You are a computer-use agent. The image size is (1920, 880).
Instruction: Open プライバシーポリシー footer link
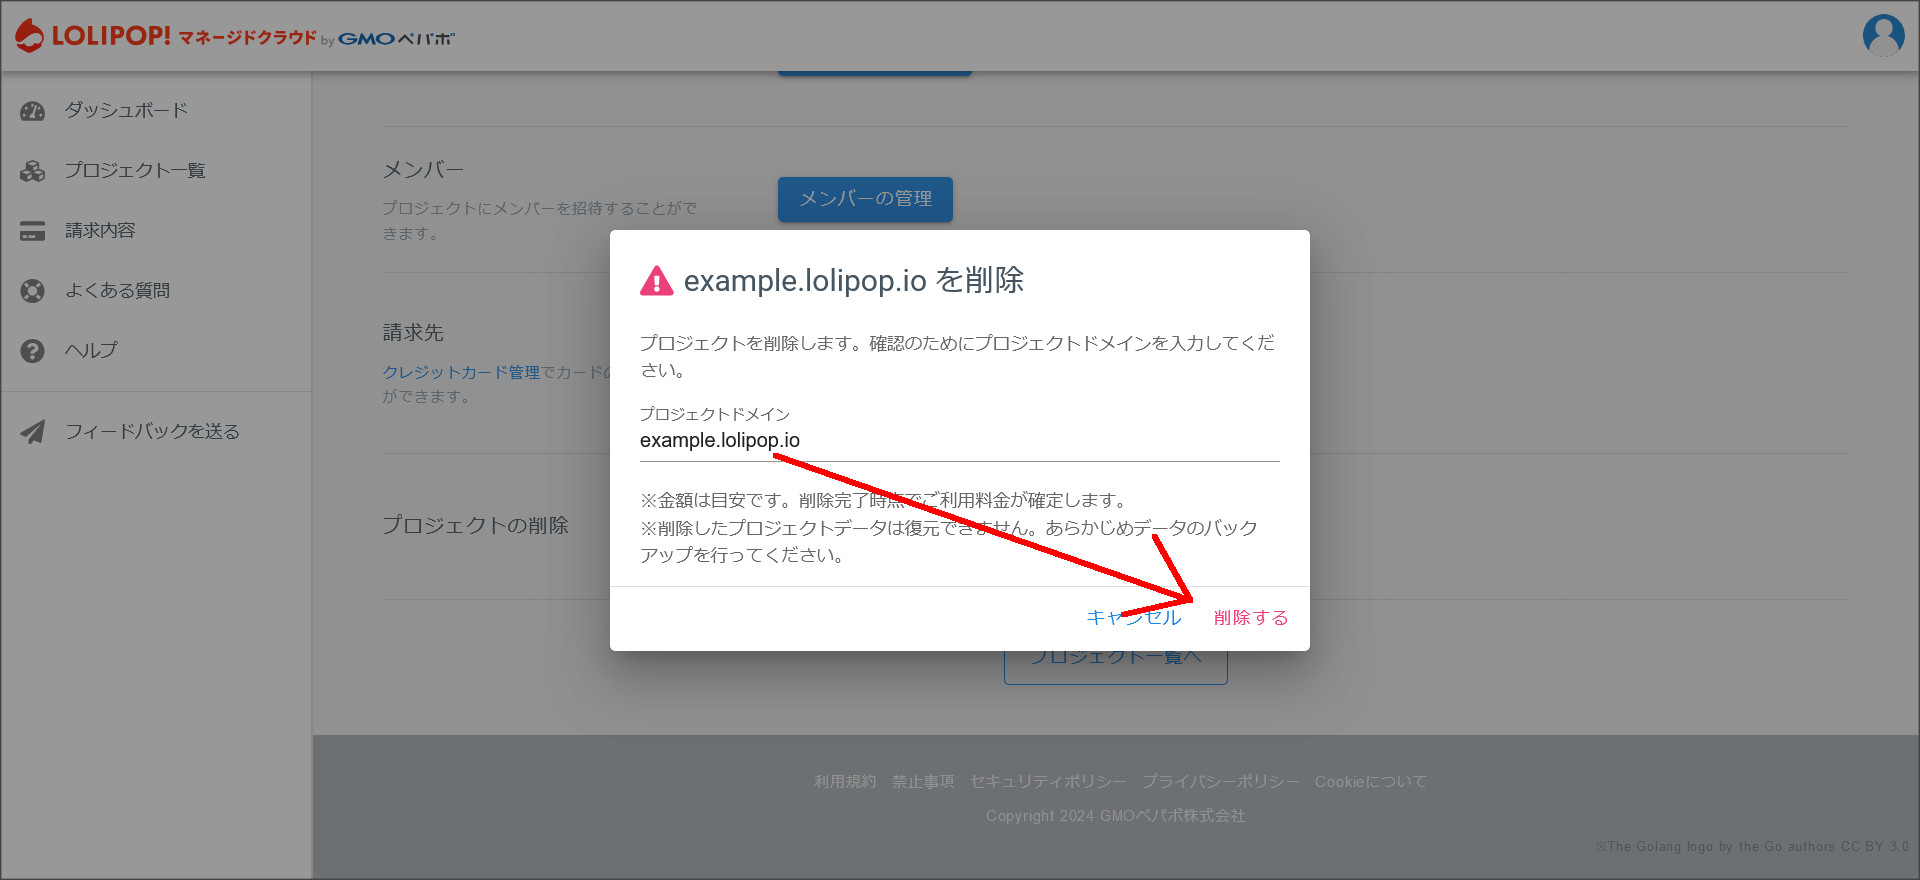click(x=1220, y=781)
